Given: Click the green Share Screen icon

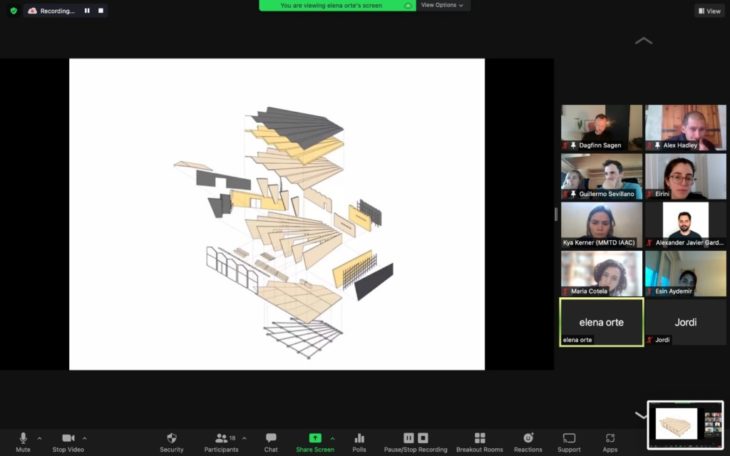Looking at the screenshot, I should click(315, 438).
